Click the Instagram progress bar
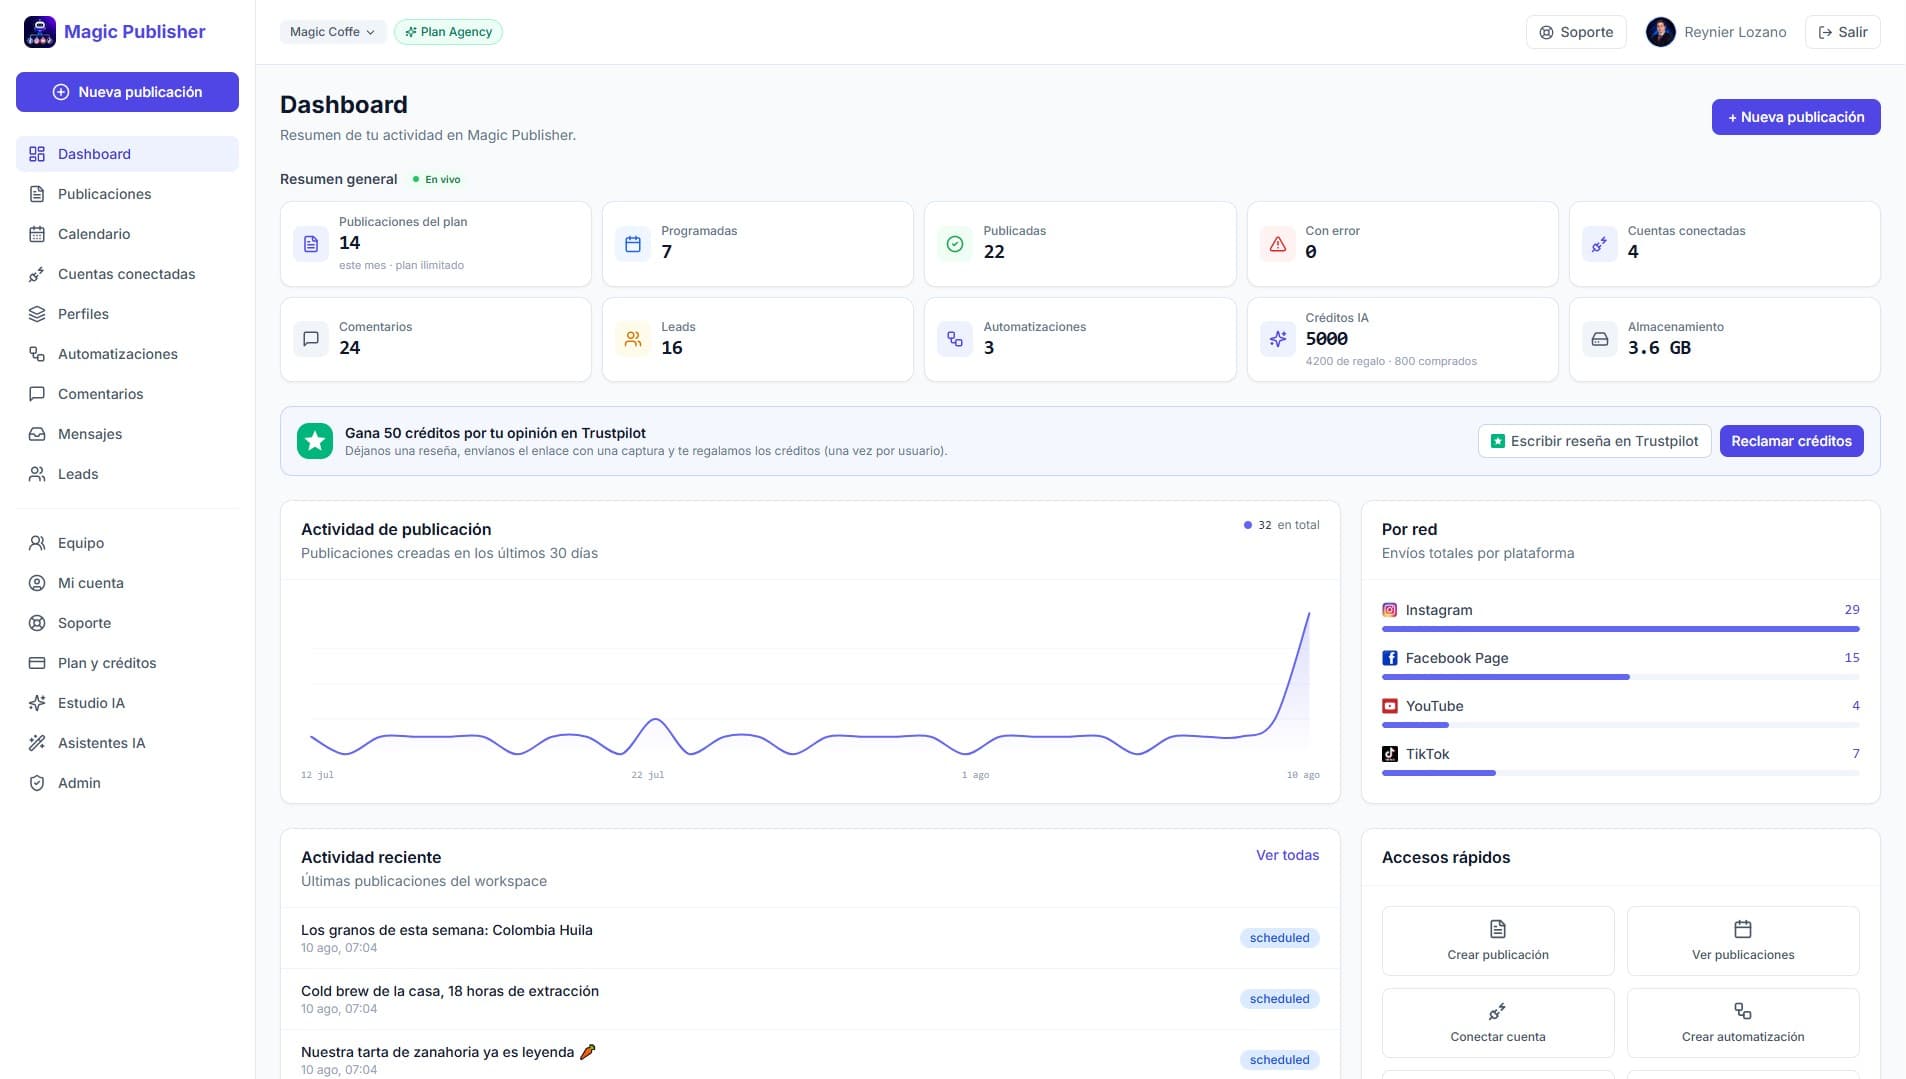This screenshot has height=1079, width=1906. tap(1620, 629)
